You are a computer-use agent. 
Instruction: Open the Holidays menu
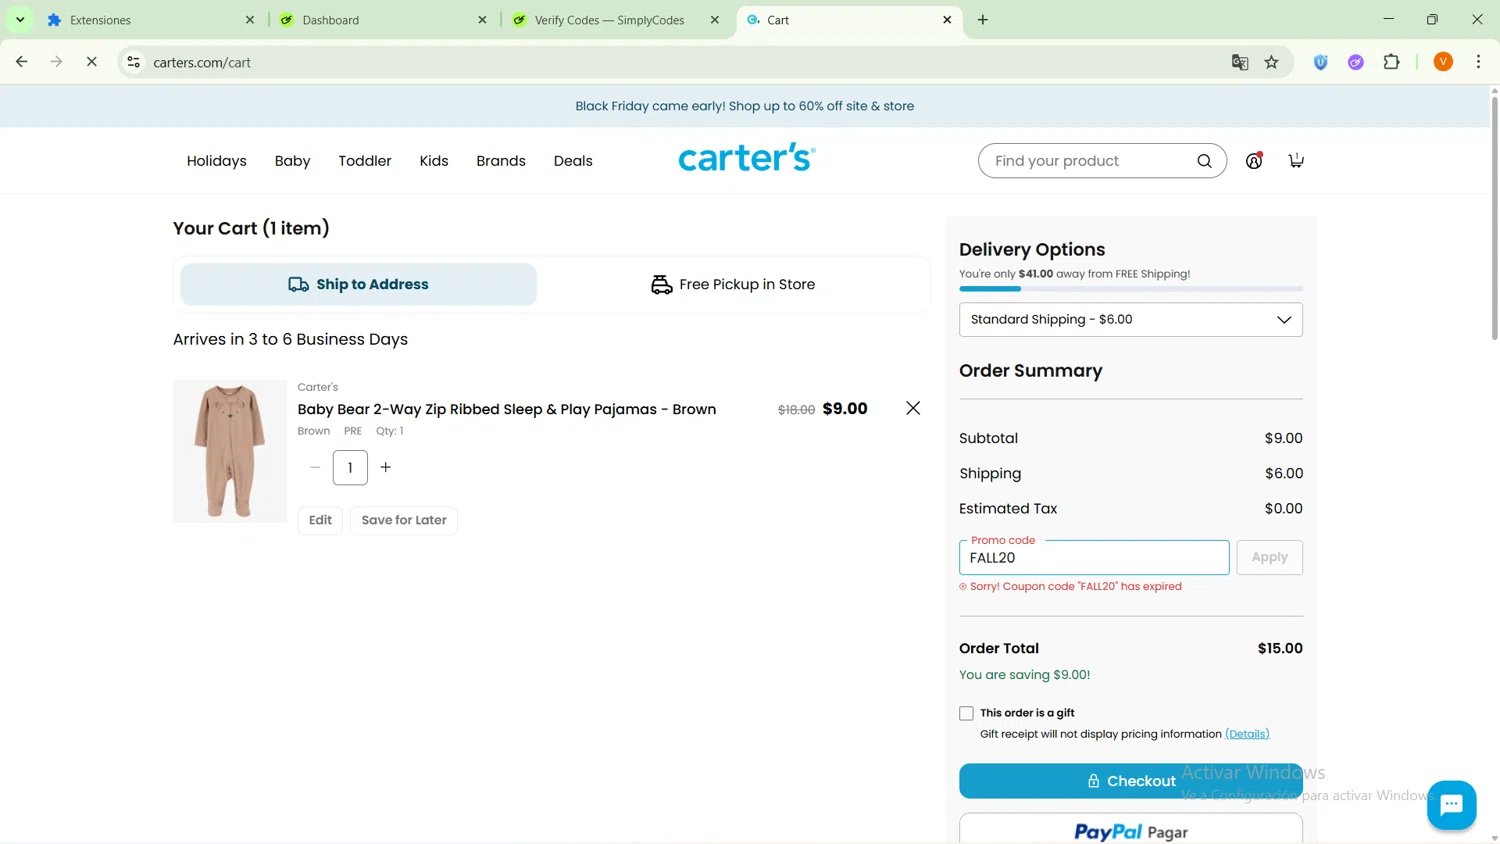[x=217, y=161]
